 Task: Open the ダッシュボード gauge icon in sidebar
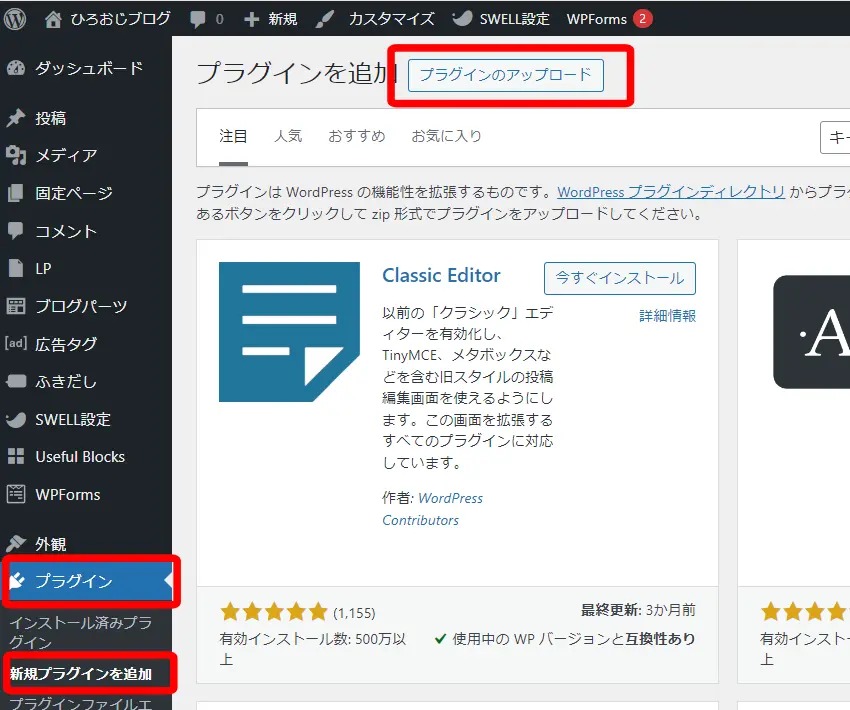coord(14,68)
